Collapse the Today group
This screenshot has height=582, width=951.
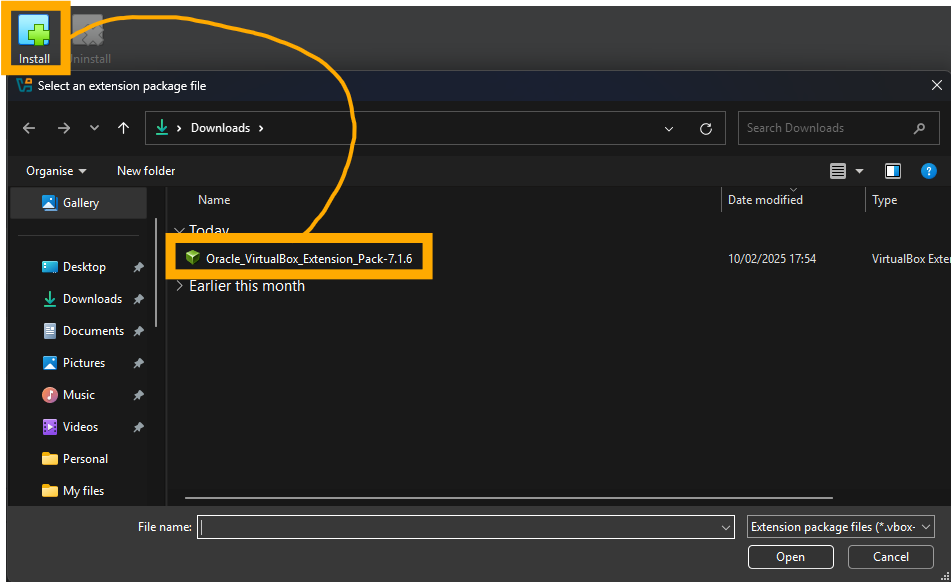[x=179, y=230]
